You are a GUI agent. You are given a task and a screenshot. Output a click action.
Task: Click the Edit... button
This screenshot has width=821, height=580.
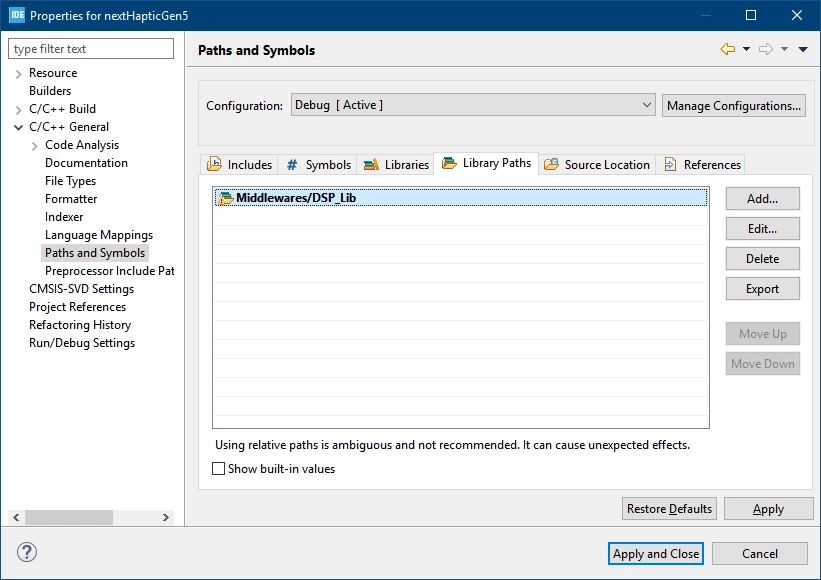pyautogui.click(x=762, y=229)
